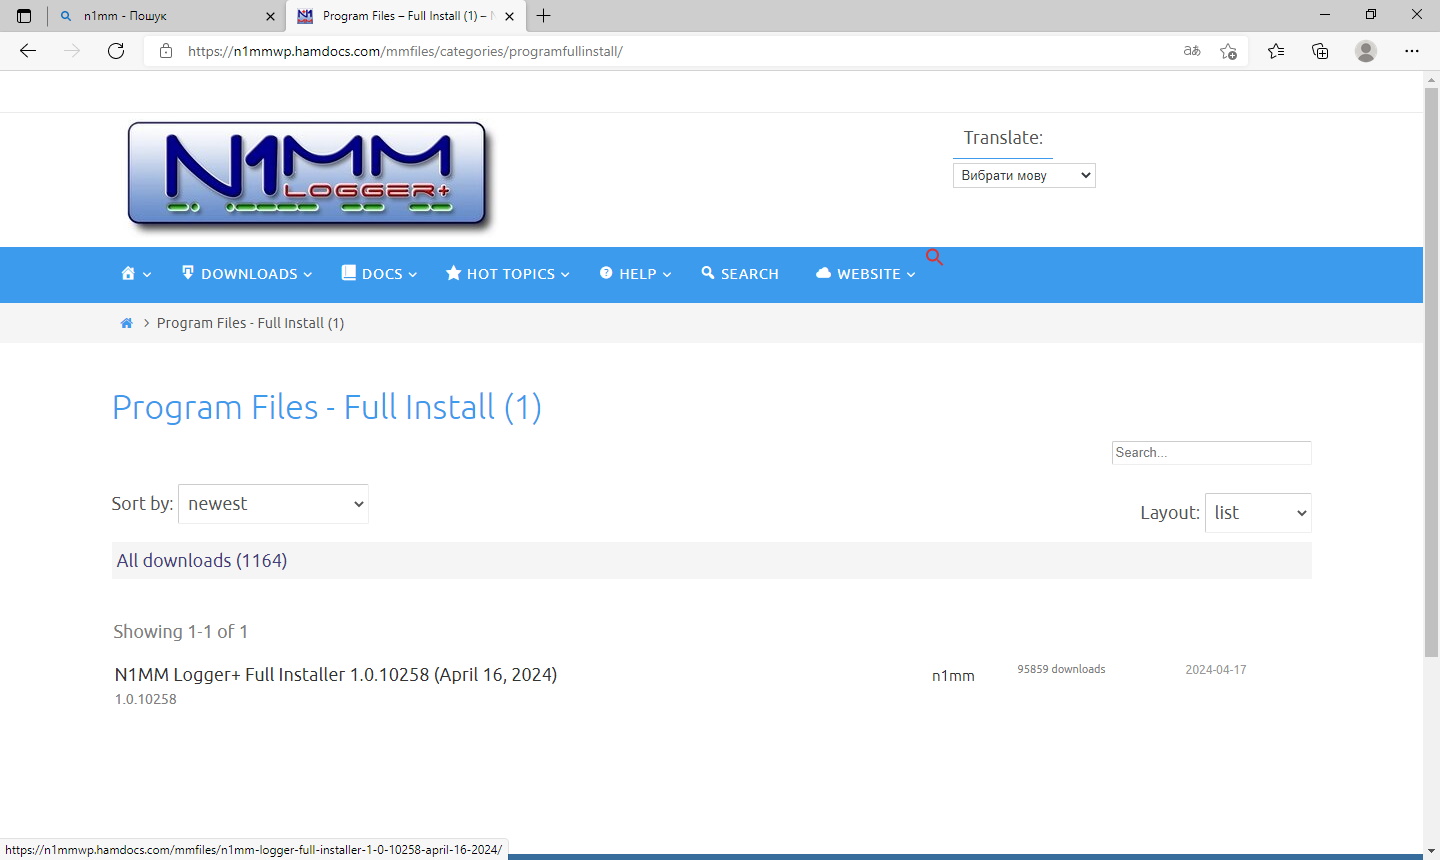This screenshot has height=860, width=1440.
Task: Click the Website cloud icon
Action: point(824,273)
